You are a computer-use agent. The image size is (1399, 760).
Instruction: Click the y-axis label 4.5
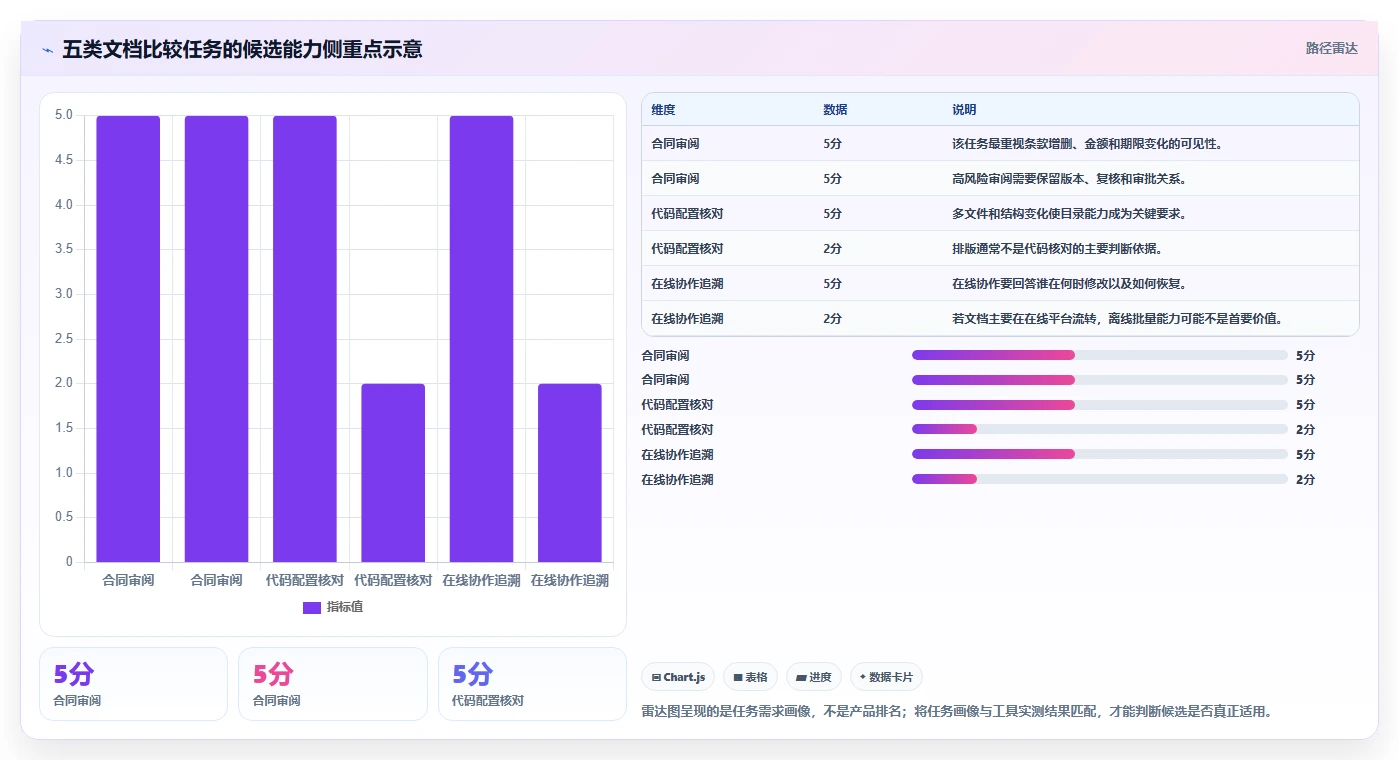pos(63,160)
